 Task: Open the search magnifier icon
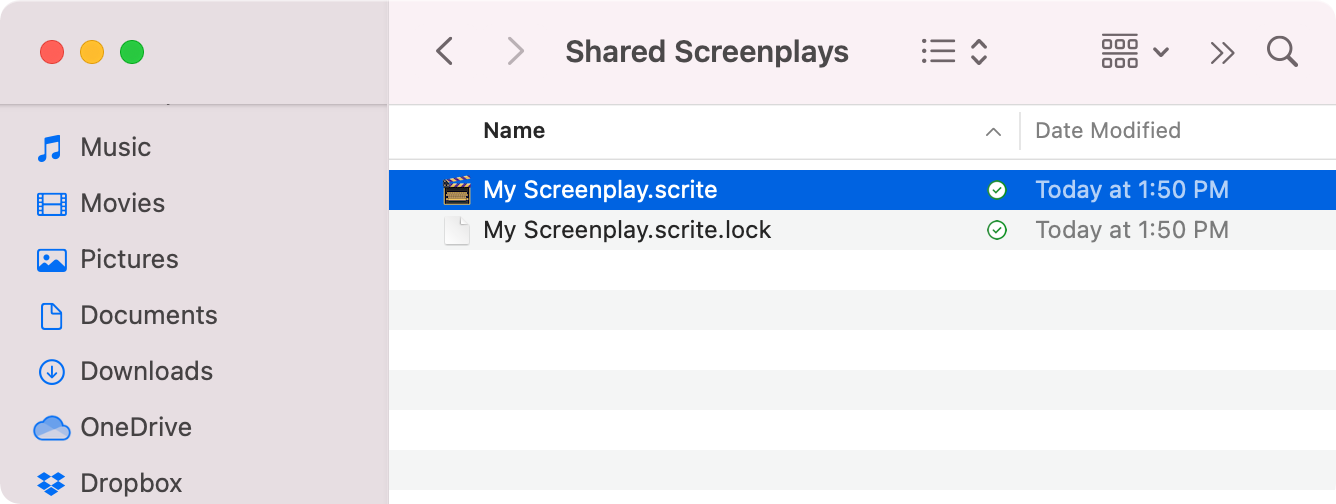(x=1282, y=51)
